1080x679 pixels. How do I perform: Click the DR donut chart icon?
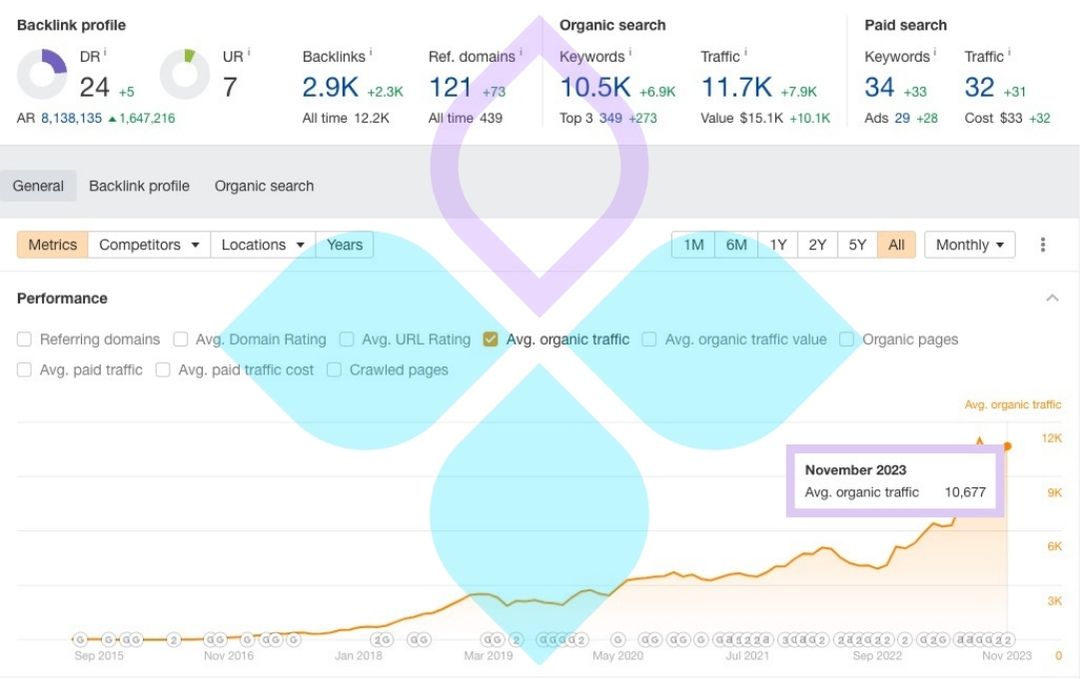[42, 75]
